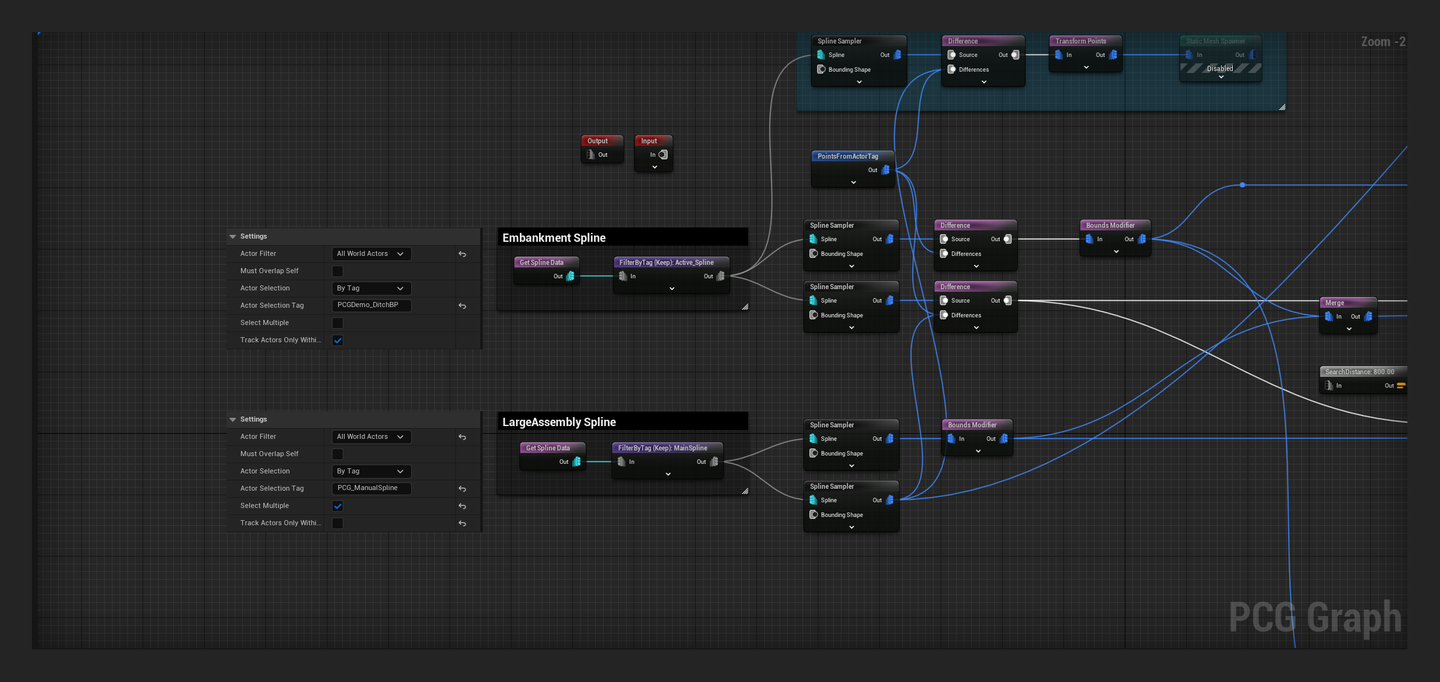Viewport: 1440px width, 682px height.
Task: Open the By Tag actor selection dropdown
Action: [370, 288]
